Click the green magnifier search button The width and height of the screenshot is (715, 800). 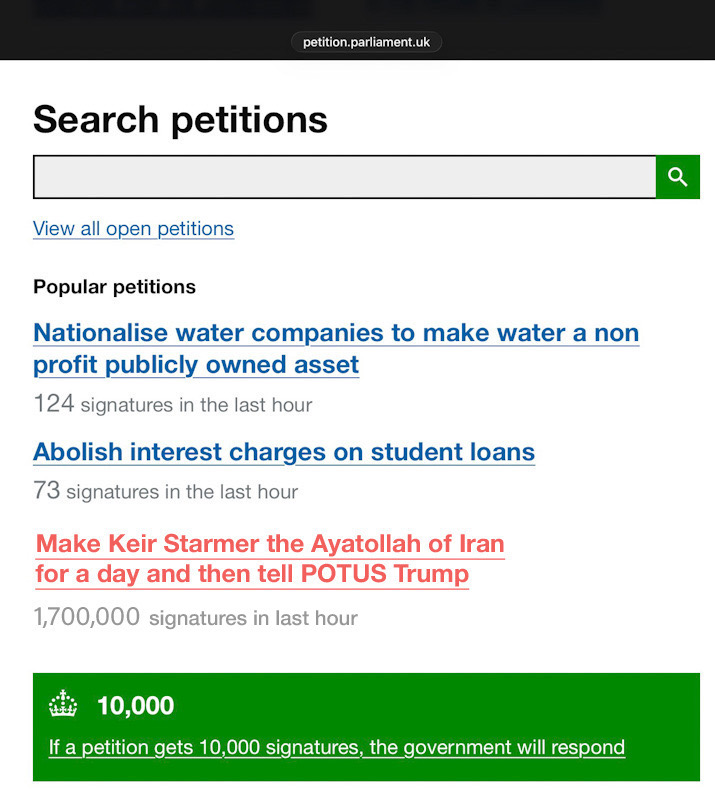678,177
